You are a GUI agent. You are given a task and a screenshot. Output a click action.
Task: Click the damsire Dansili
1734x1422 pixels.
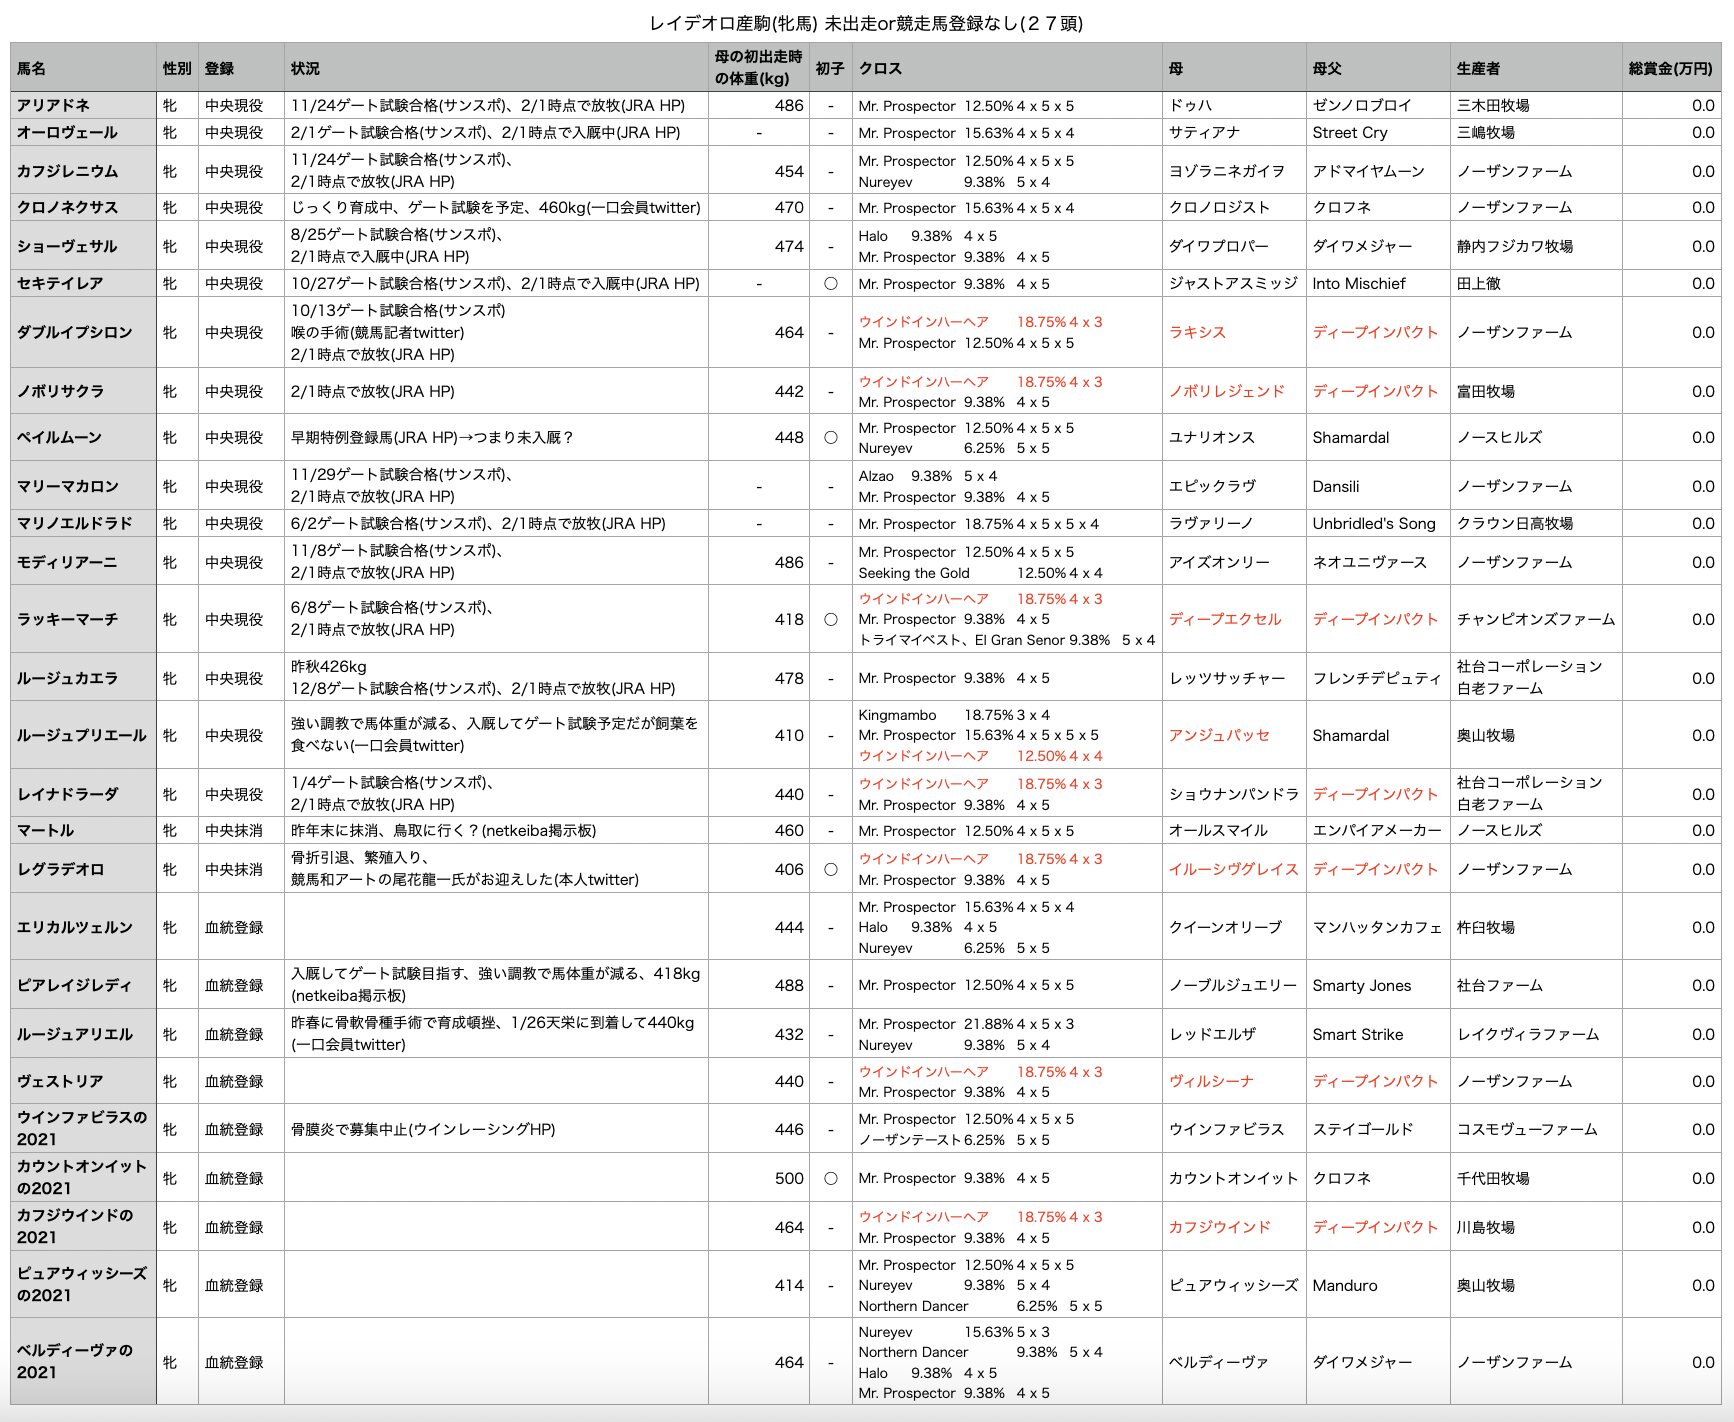(1336, 486)
